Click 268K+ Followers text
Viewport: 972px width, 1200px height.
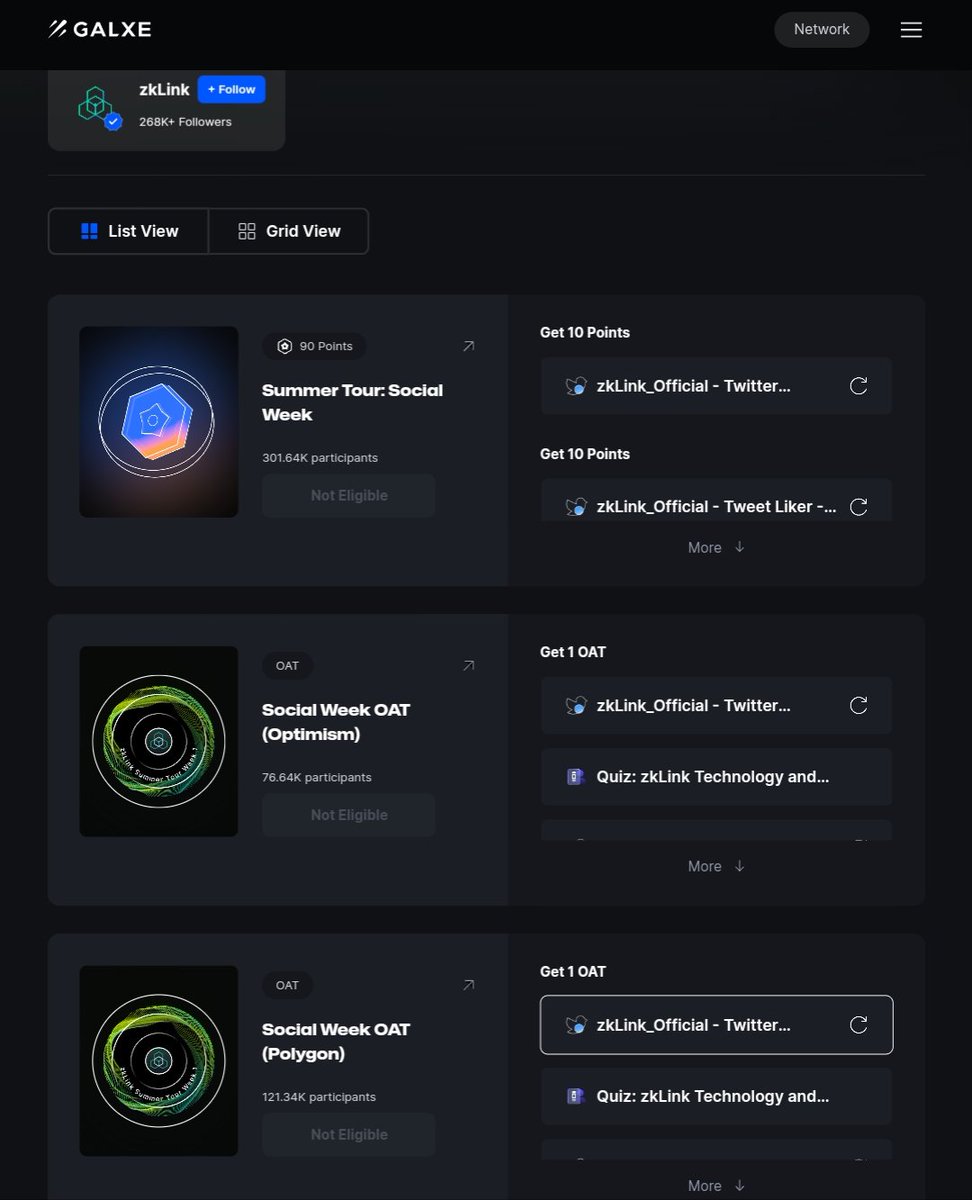[x=185, y=122]
